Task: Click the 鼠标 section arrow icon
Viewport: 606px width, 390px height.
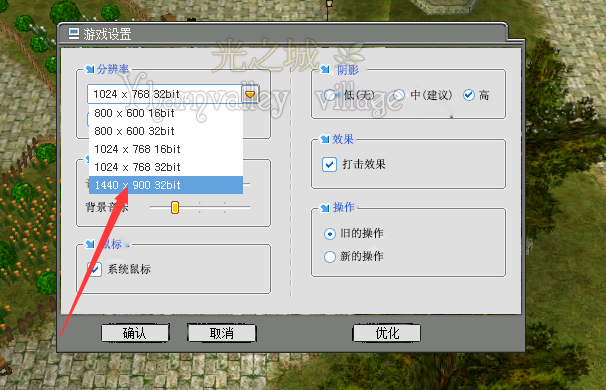Action: [x=90, y=244]
